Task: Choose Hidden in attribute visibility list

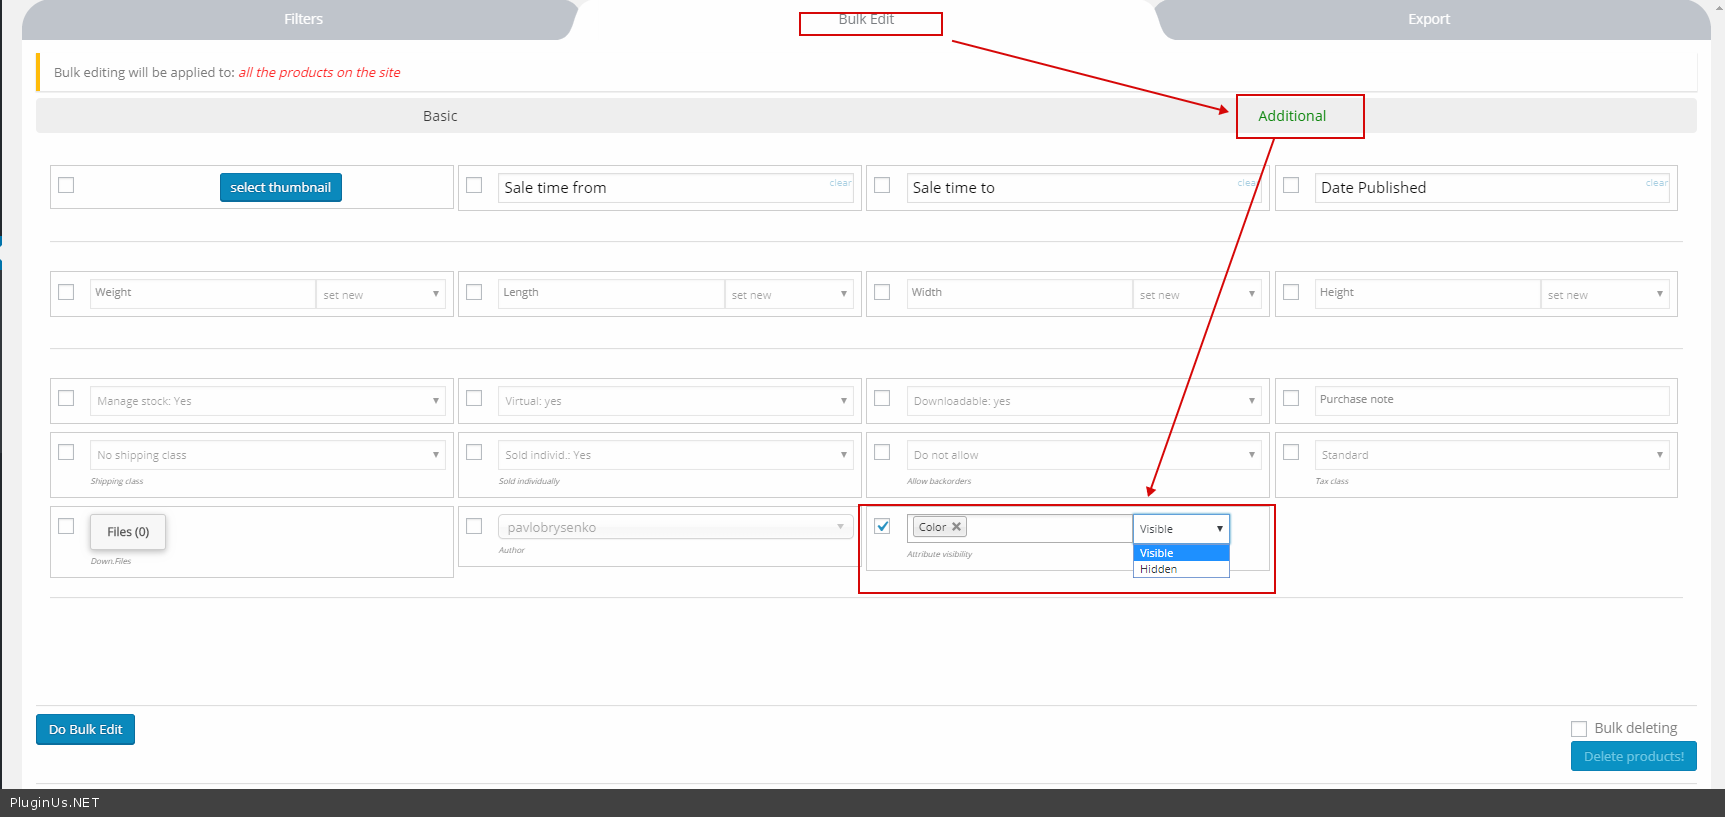Action: [x=1159, y=569]
